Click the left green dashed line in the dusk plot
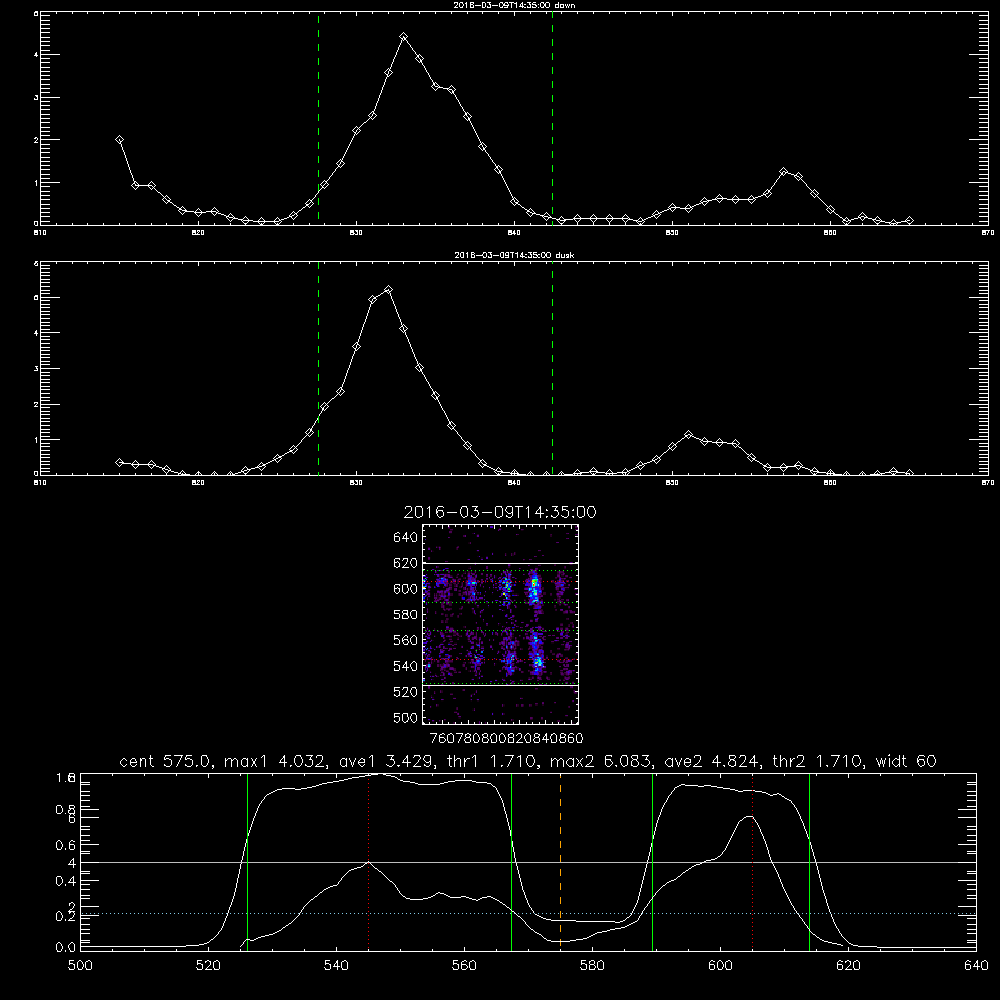 point(318,368)
